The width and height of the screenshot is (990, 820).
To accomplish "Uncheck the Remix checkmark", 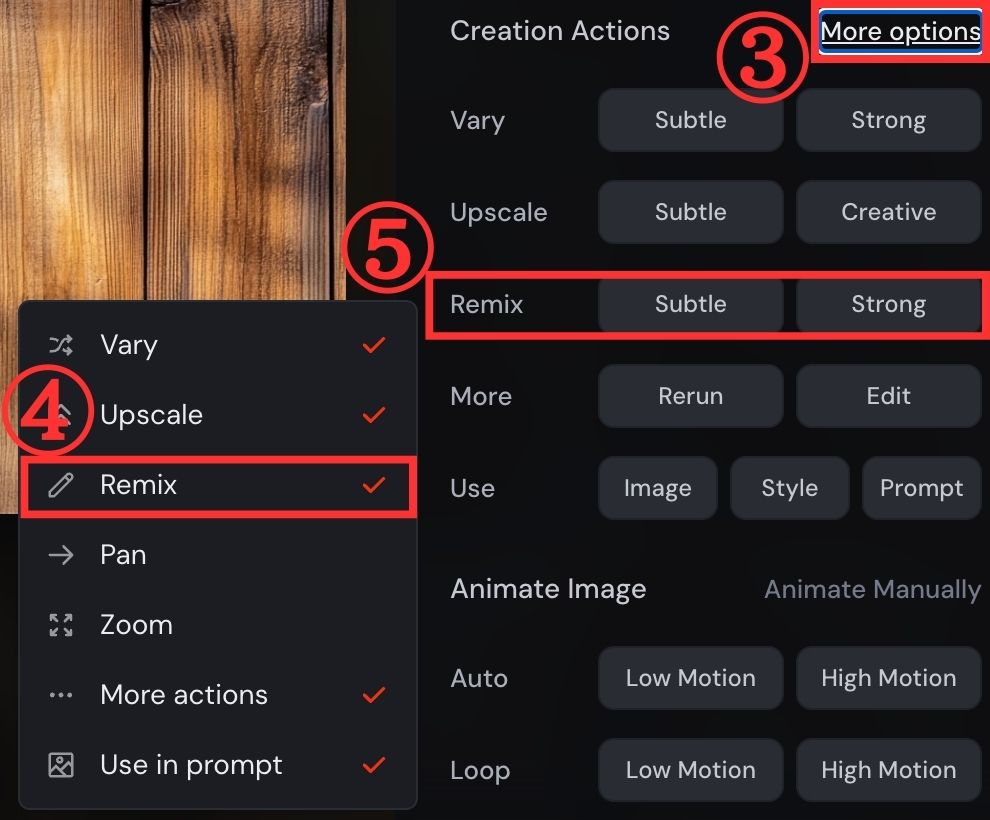I will tap(374, 485).
